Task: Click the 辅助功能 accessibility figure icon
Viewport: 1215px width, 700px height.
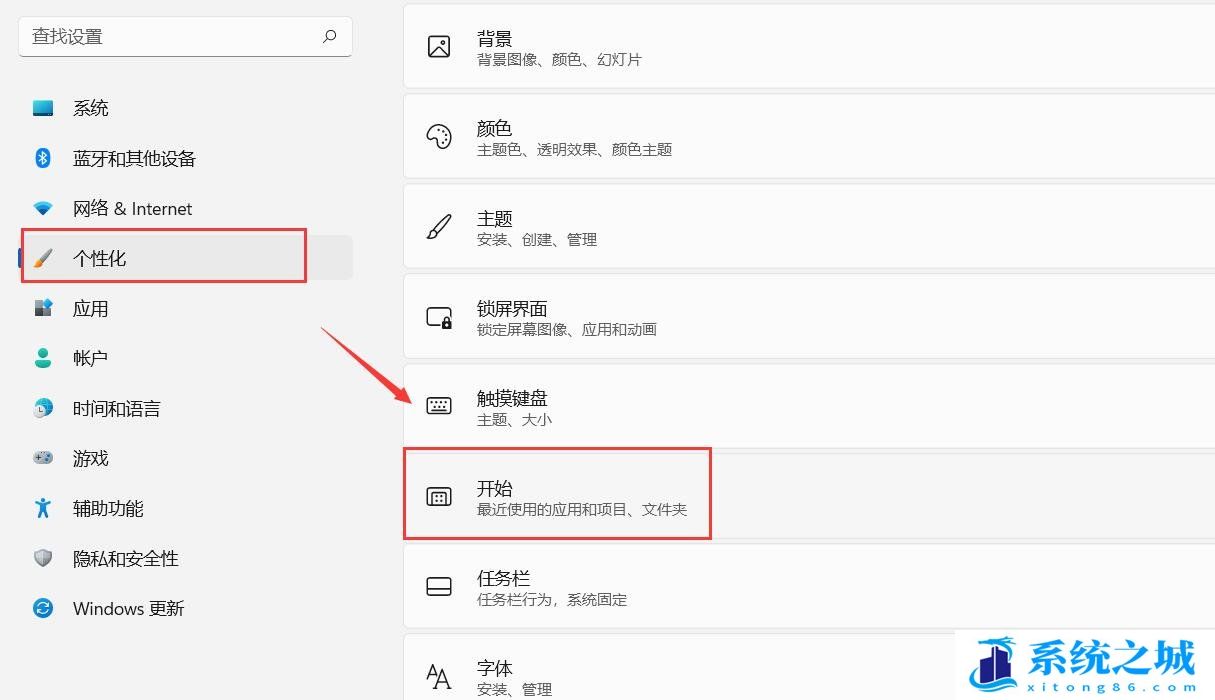Action: 43,508
